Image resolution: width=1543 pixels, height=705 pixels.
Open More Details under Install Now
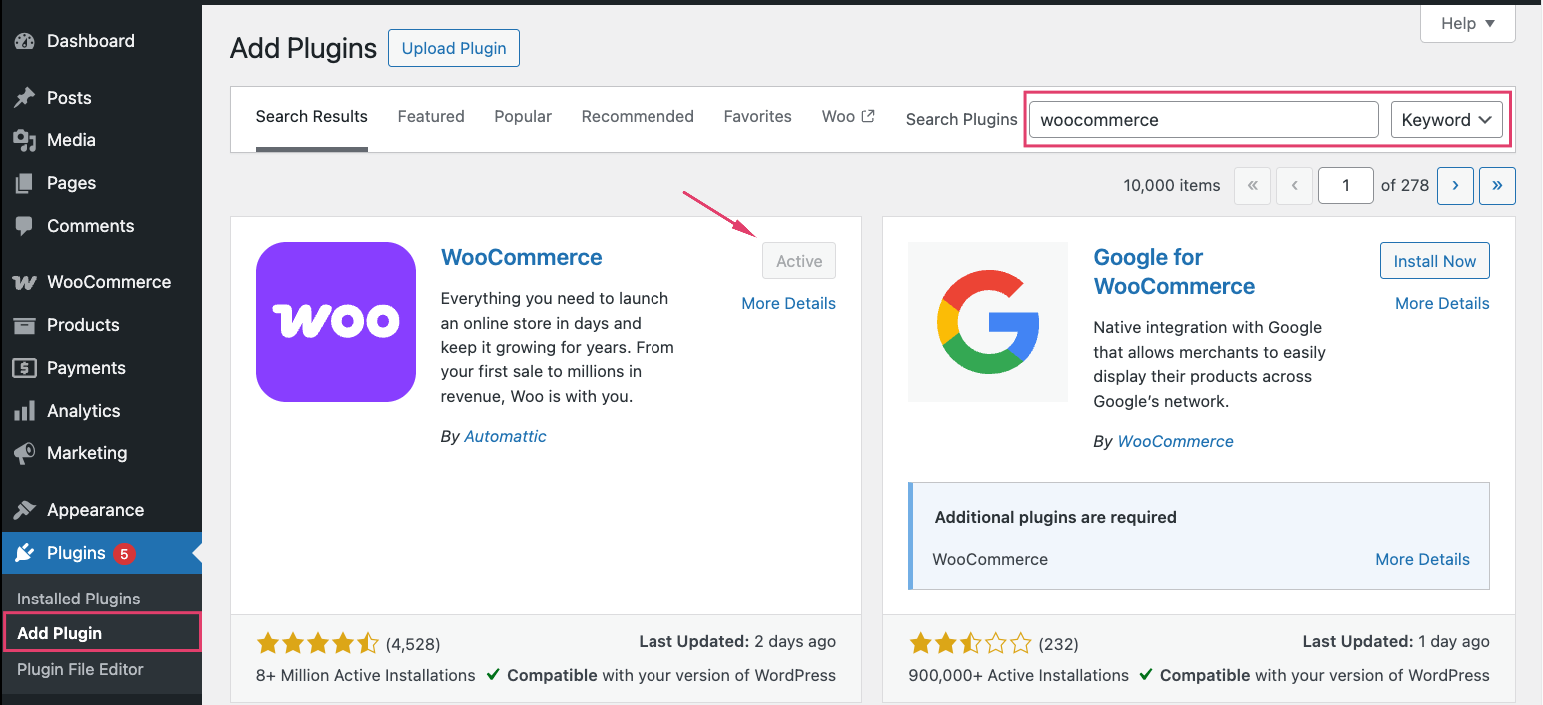(1442, 304)
